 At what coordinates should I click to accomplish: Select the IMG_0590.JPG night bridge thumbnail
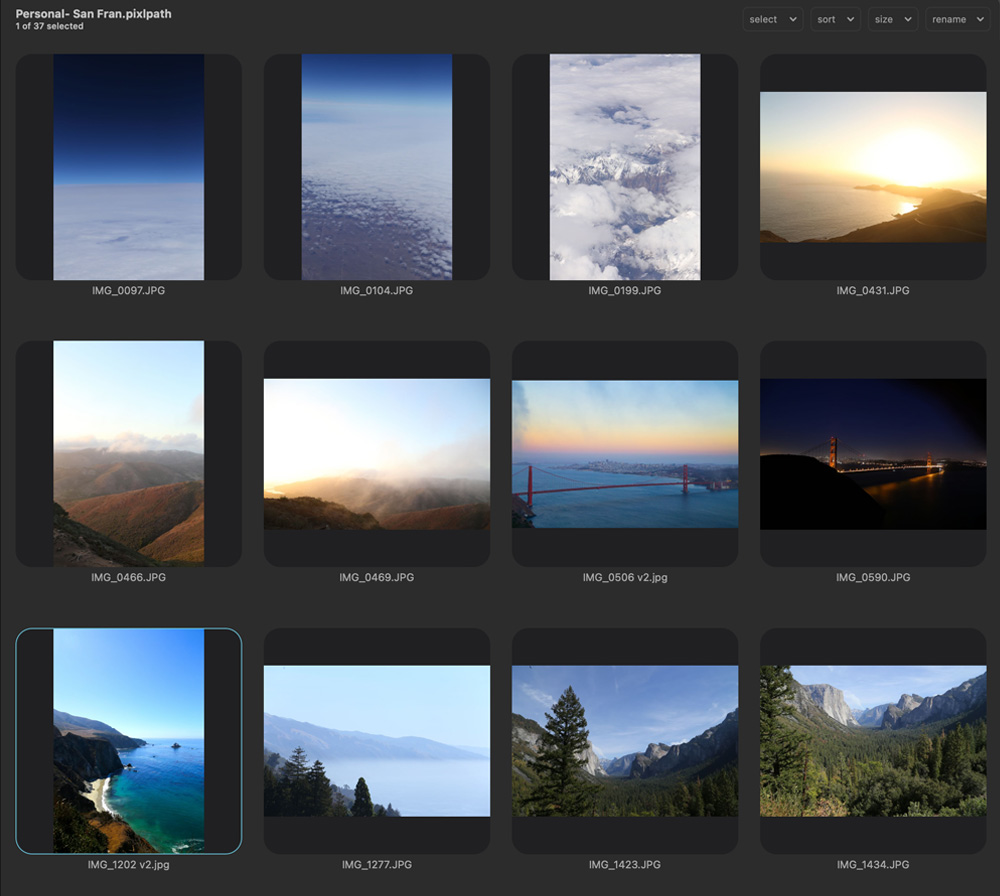point(873,453)
